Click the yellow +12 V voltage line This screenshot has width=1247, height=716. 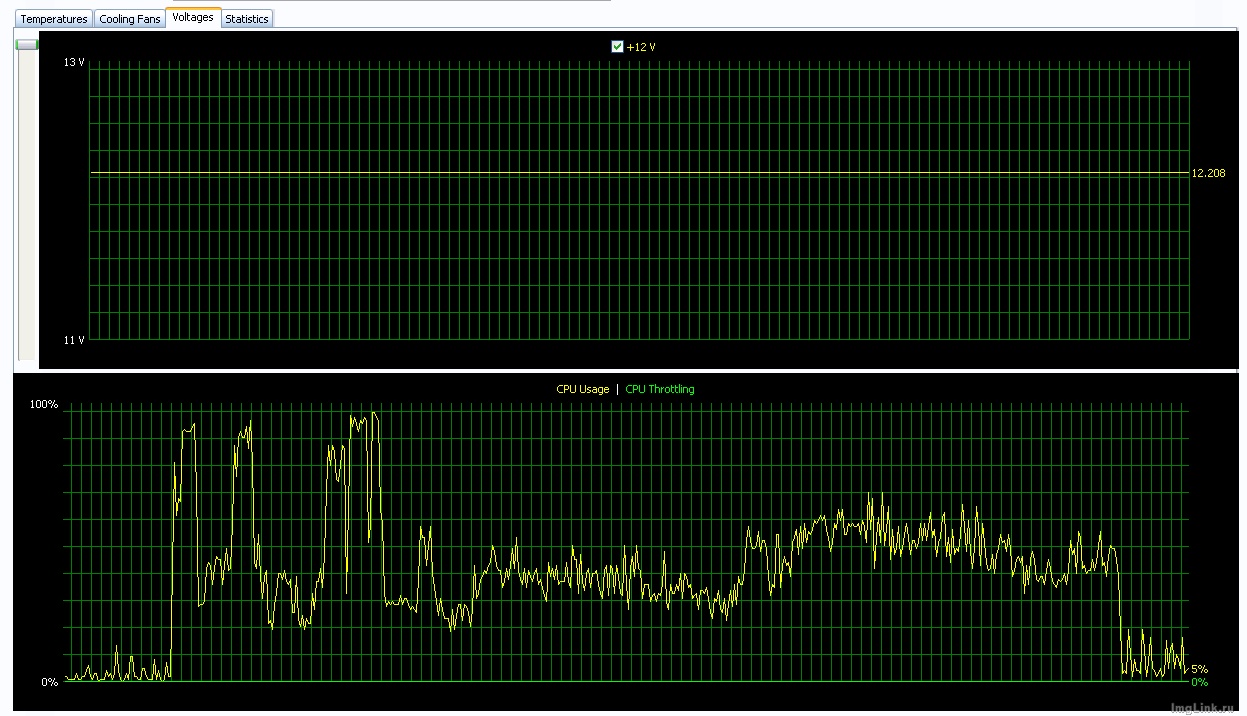click(640, 173)
